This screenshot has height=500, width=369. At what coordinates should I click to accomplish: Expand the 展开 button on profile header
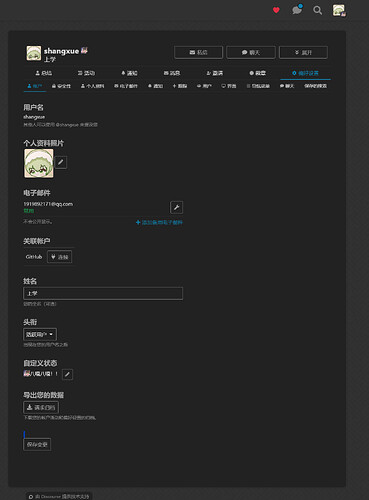click(x=303, y=52)
